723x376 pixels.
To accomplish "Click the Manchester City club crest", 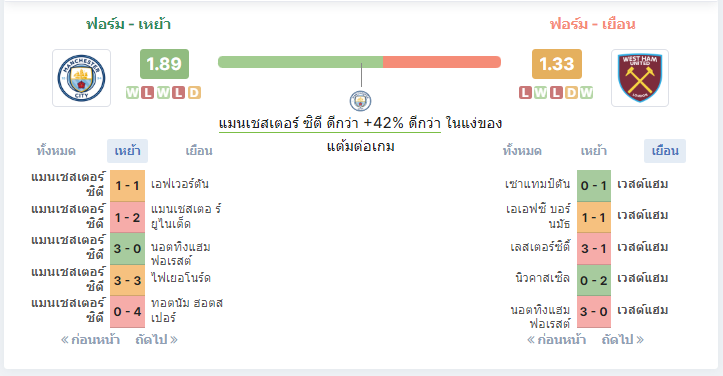I will (x=81, y=78).
